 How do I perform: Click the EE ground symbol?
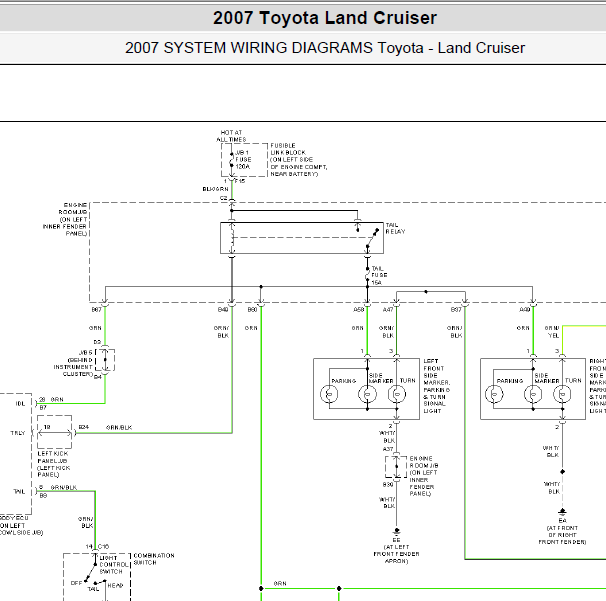point(396,531)
